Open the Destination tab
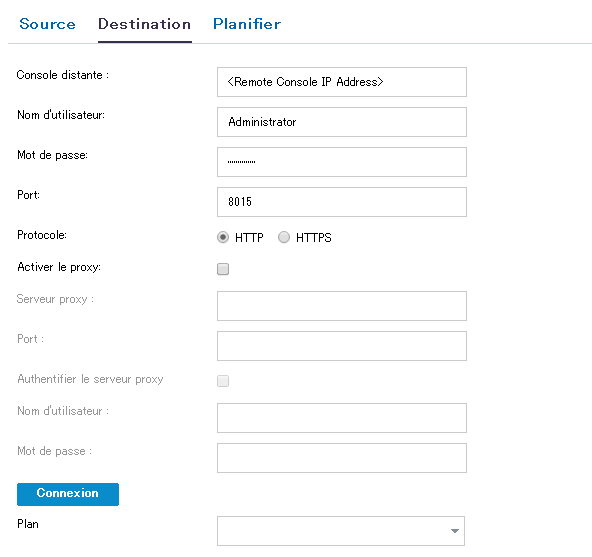 coord(145,24)
